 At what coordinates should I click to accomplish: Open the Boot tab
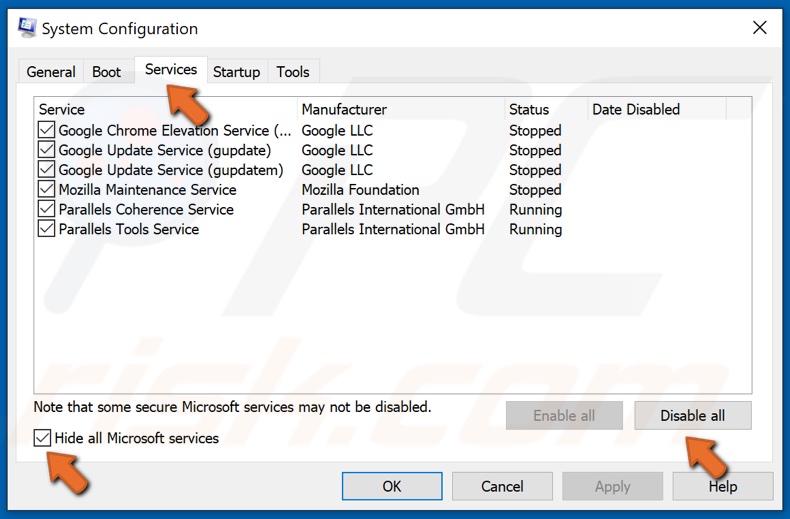click(107, 72)
